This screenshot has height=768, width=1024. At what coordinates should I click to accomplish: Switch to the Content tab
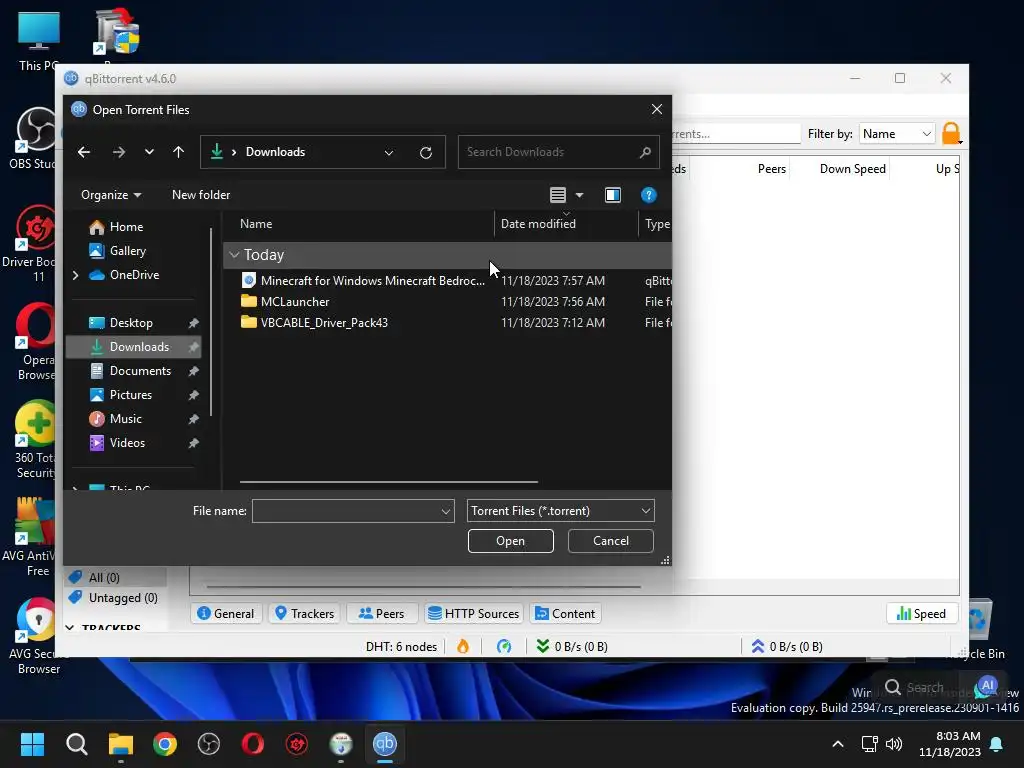565,614
